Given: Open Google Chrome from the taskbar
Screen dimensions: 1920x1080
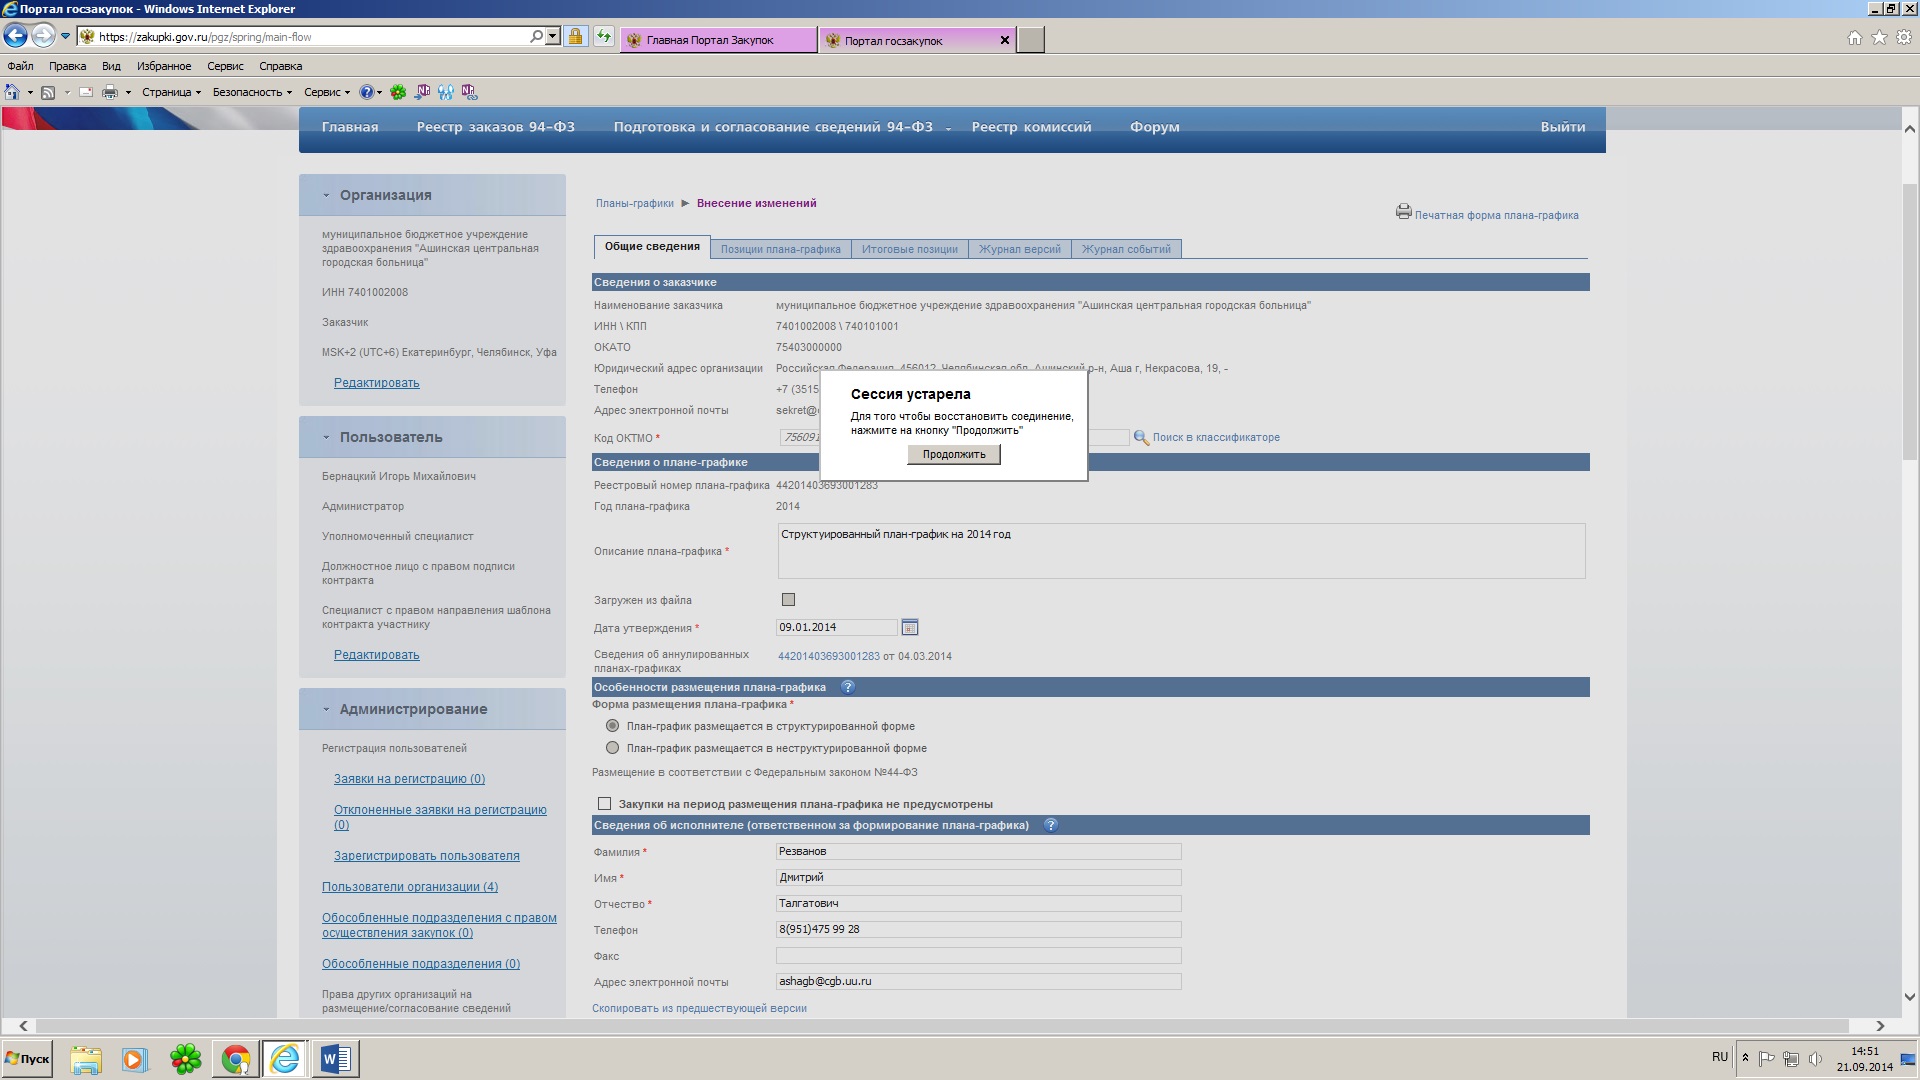Looking at the screenshot, I should click(x=236, y=1059).
